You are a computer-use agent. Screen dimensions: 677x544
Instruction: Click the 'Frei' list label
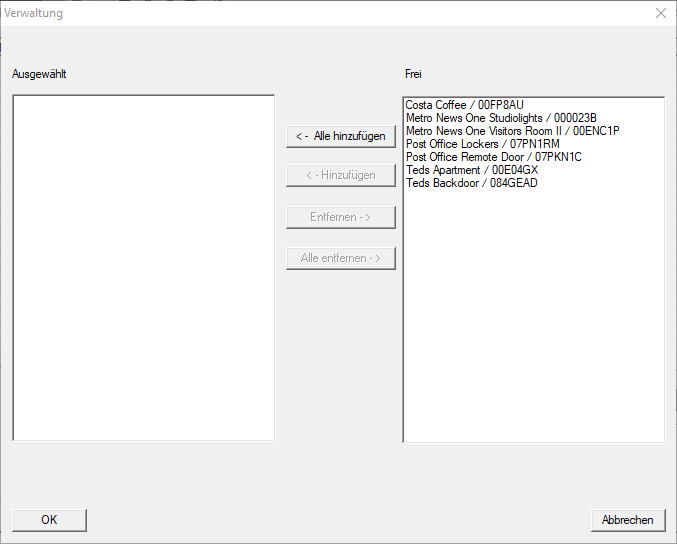414,74
